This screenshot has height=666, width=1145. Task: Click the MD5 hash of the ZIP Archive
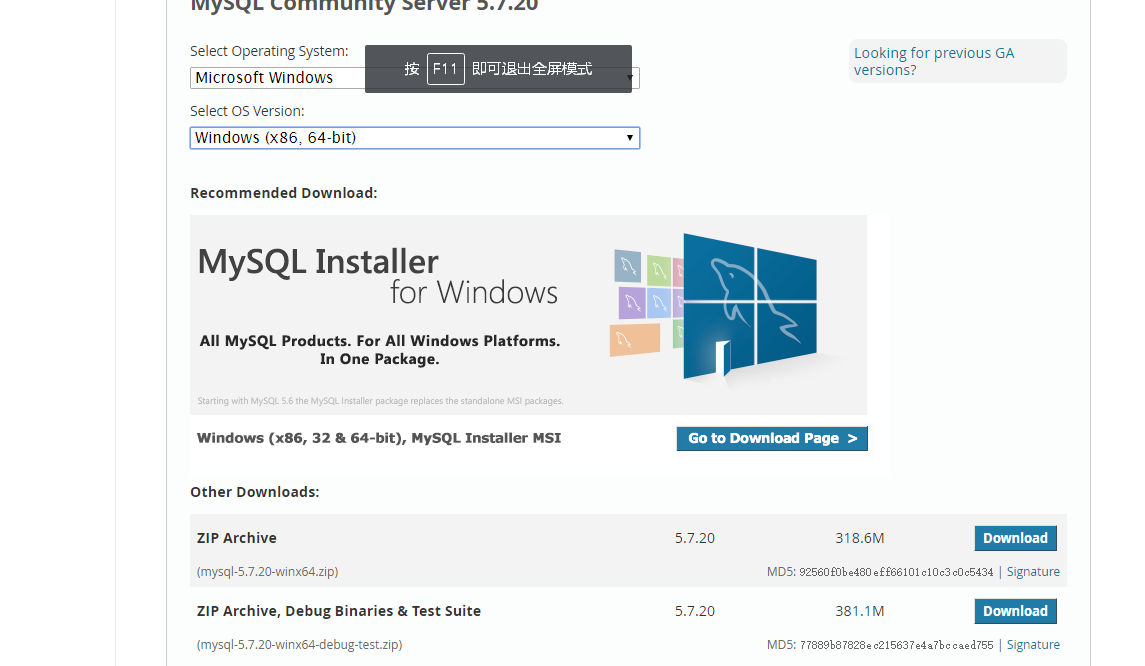pos(896,572)
